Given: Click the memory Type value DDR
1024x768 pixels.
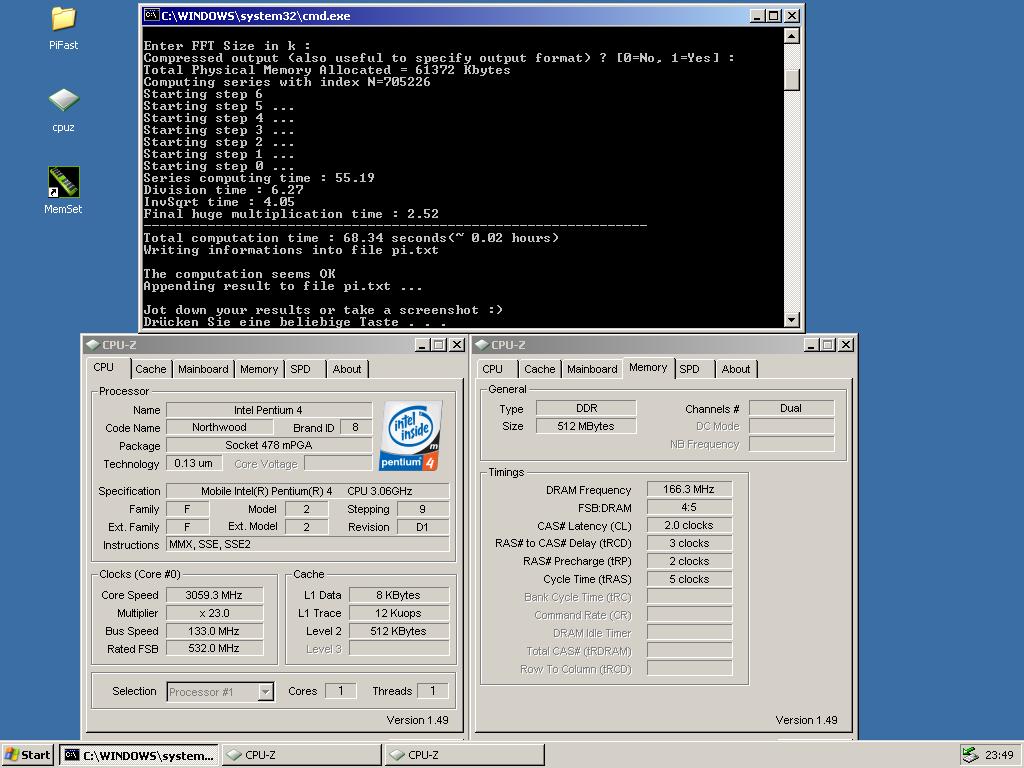Looking at the screenshot, I should tap(586, 408).
